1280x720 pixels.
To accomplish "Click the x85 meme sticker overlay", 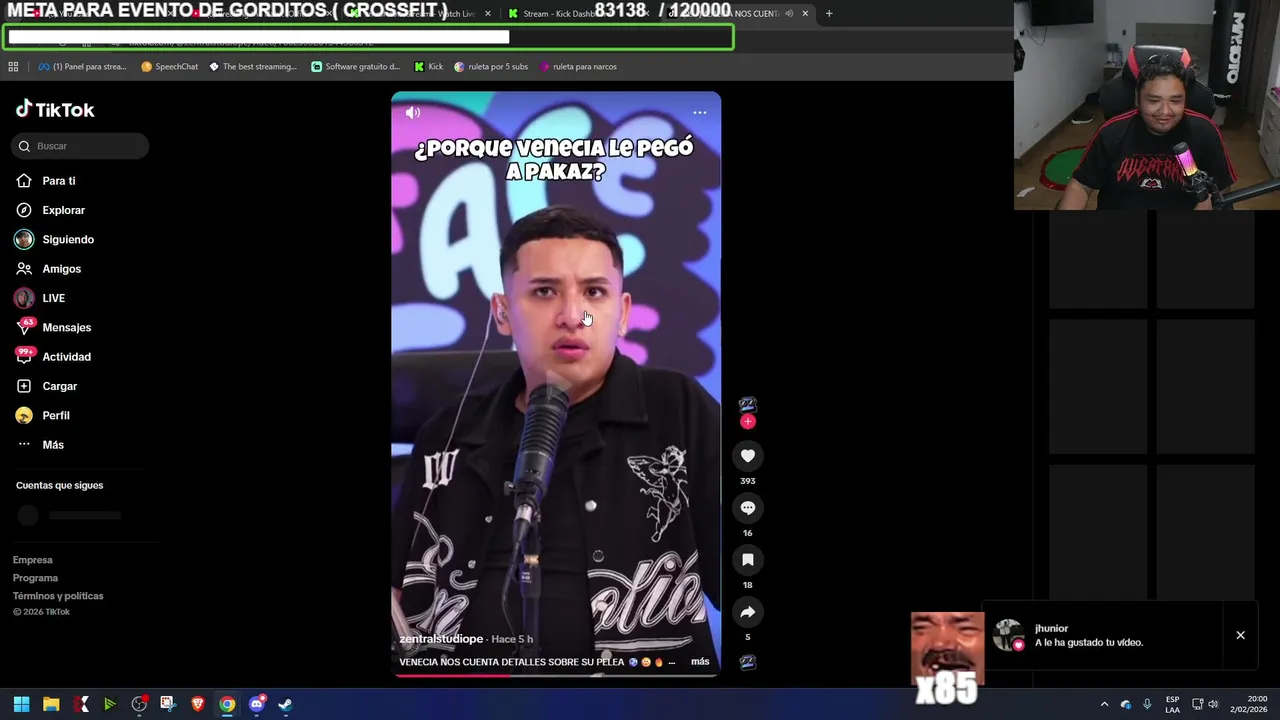I will pos(947,657).
